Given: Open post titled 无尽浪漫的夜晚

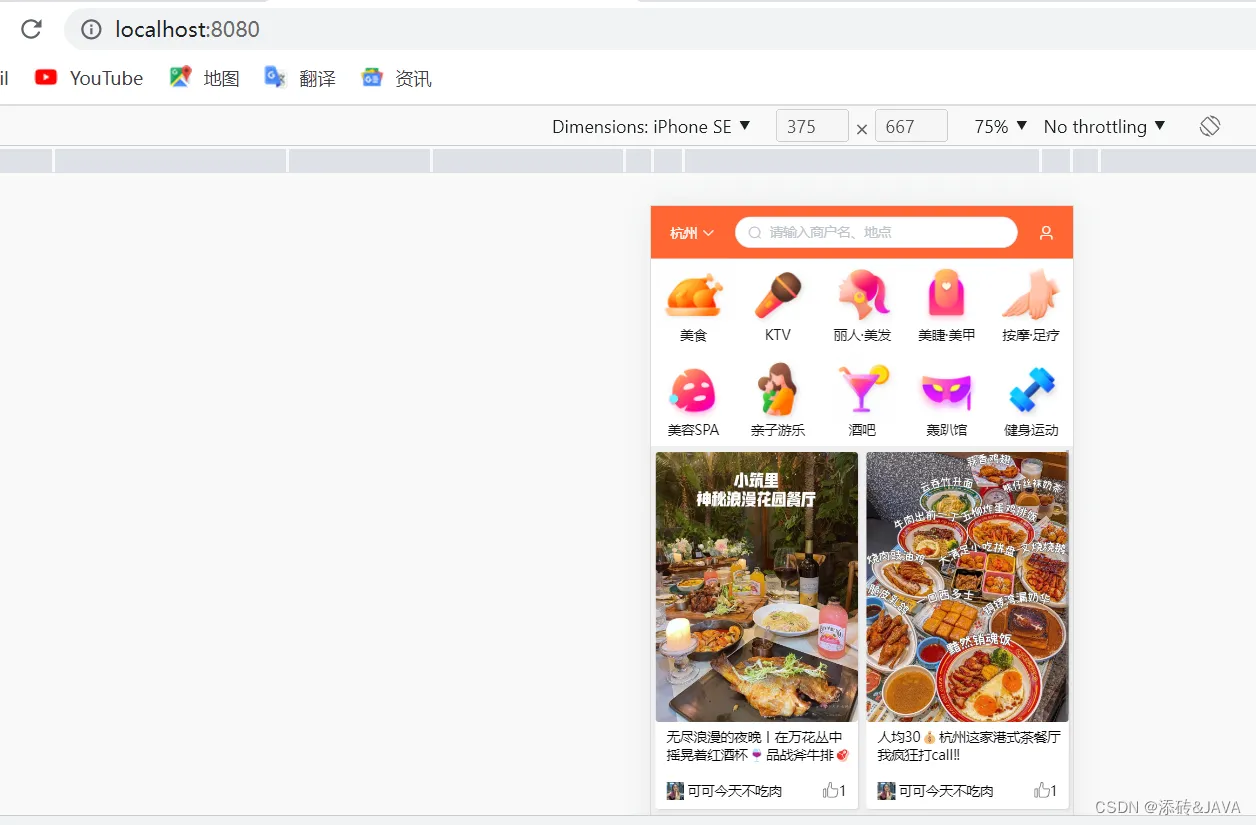Looking at the screenshot, I should [x=757, y=746].
